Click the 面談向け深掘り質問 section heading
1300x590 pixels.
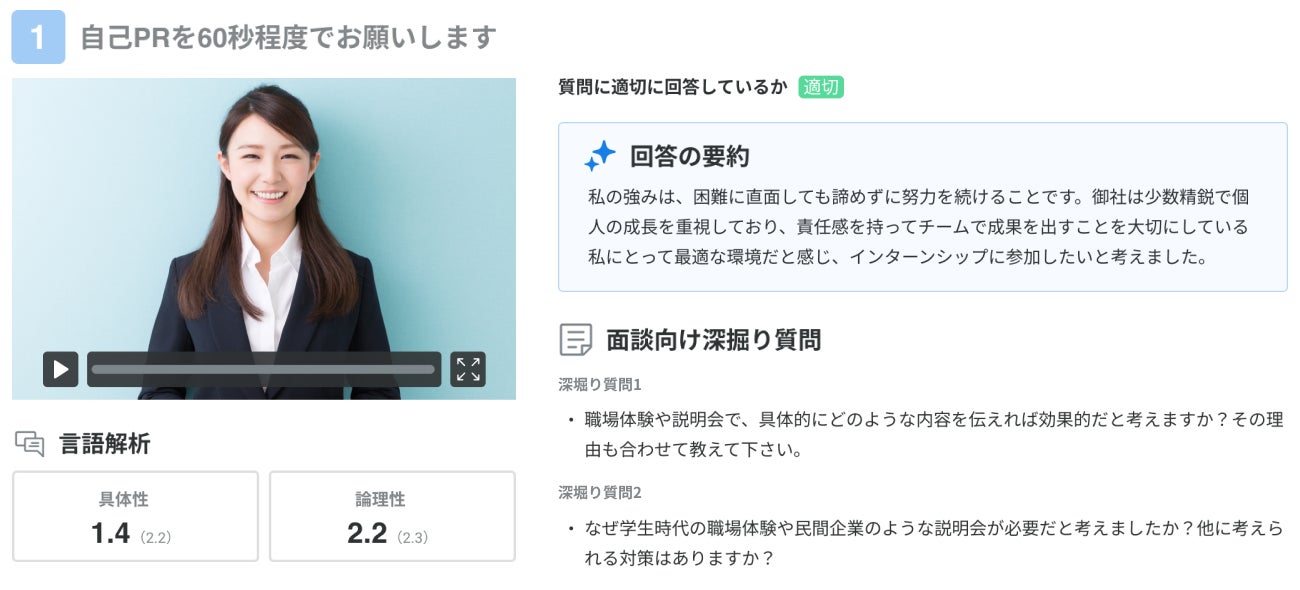click(713, 340)
